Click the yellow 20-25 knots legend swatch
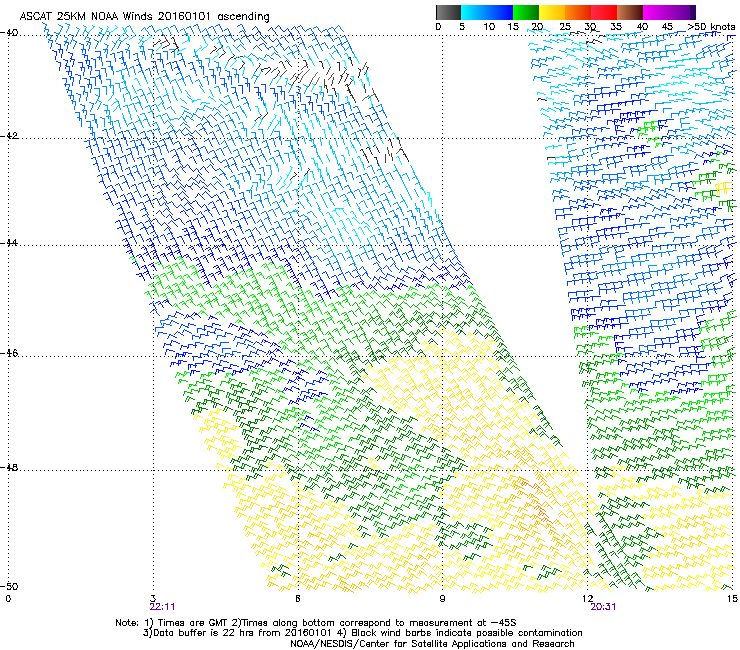This screenshot has width=740, height=650. click(x=552, y=12)
